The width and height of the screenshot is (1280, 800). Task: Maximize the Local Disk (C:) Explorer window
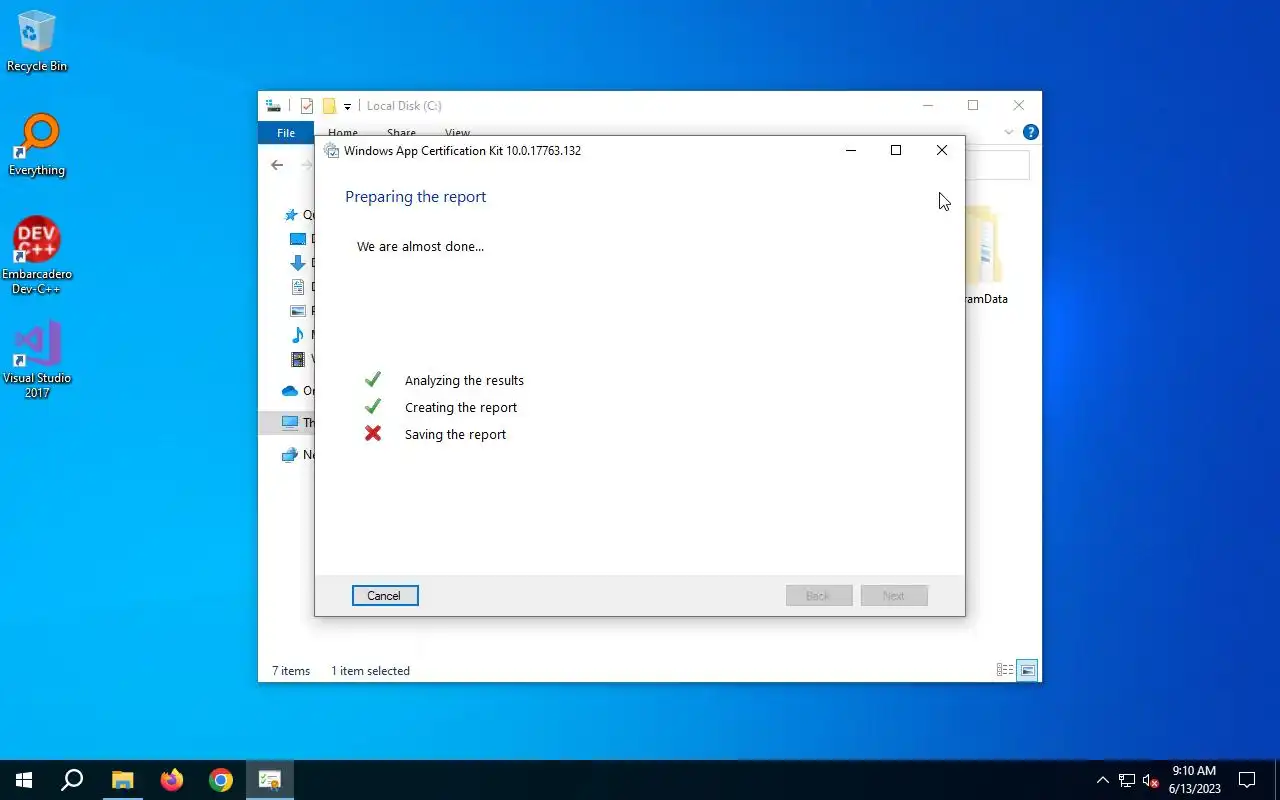coord(973,105)
